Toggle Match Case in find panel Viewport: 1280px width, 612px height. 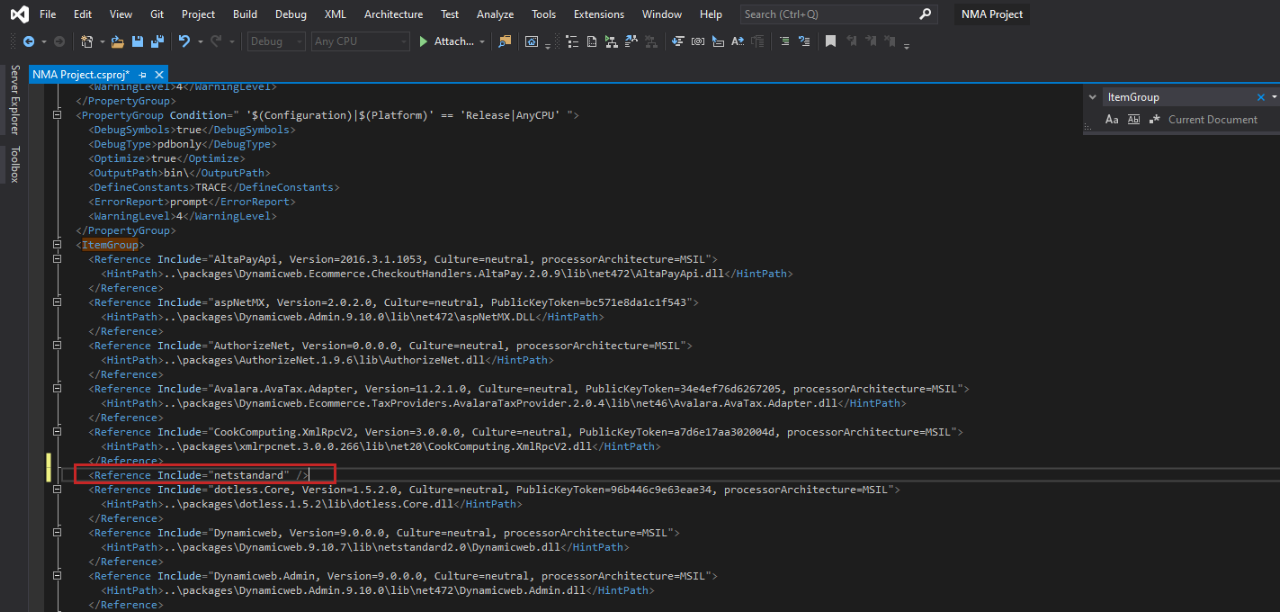click(1112, 120)
